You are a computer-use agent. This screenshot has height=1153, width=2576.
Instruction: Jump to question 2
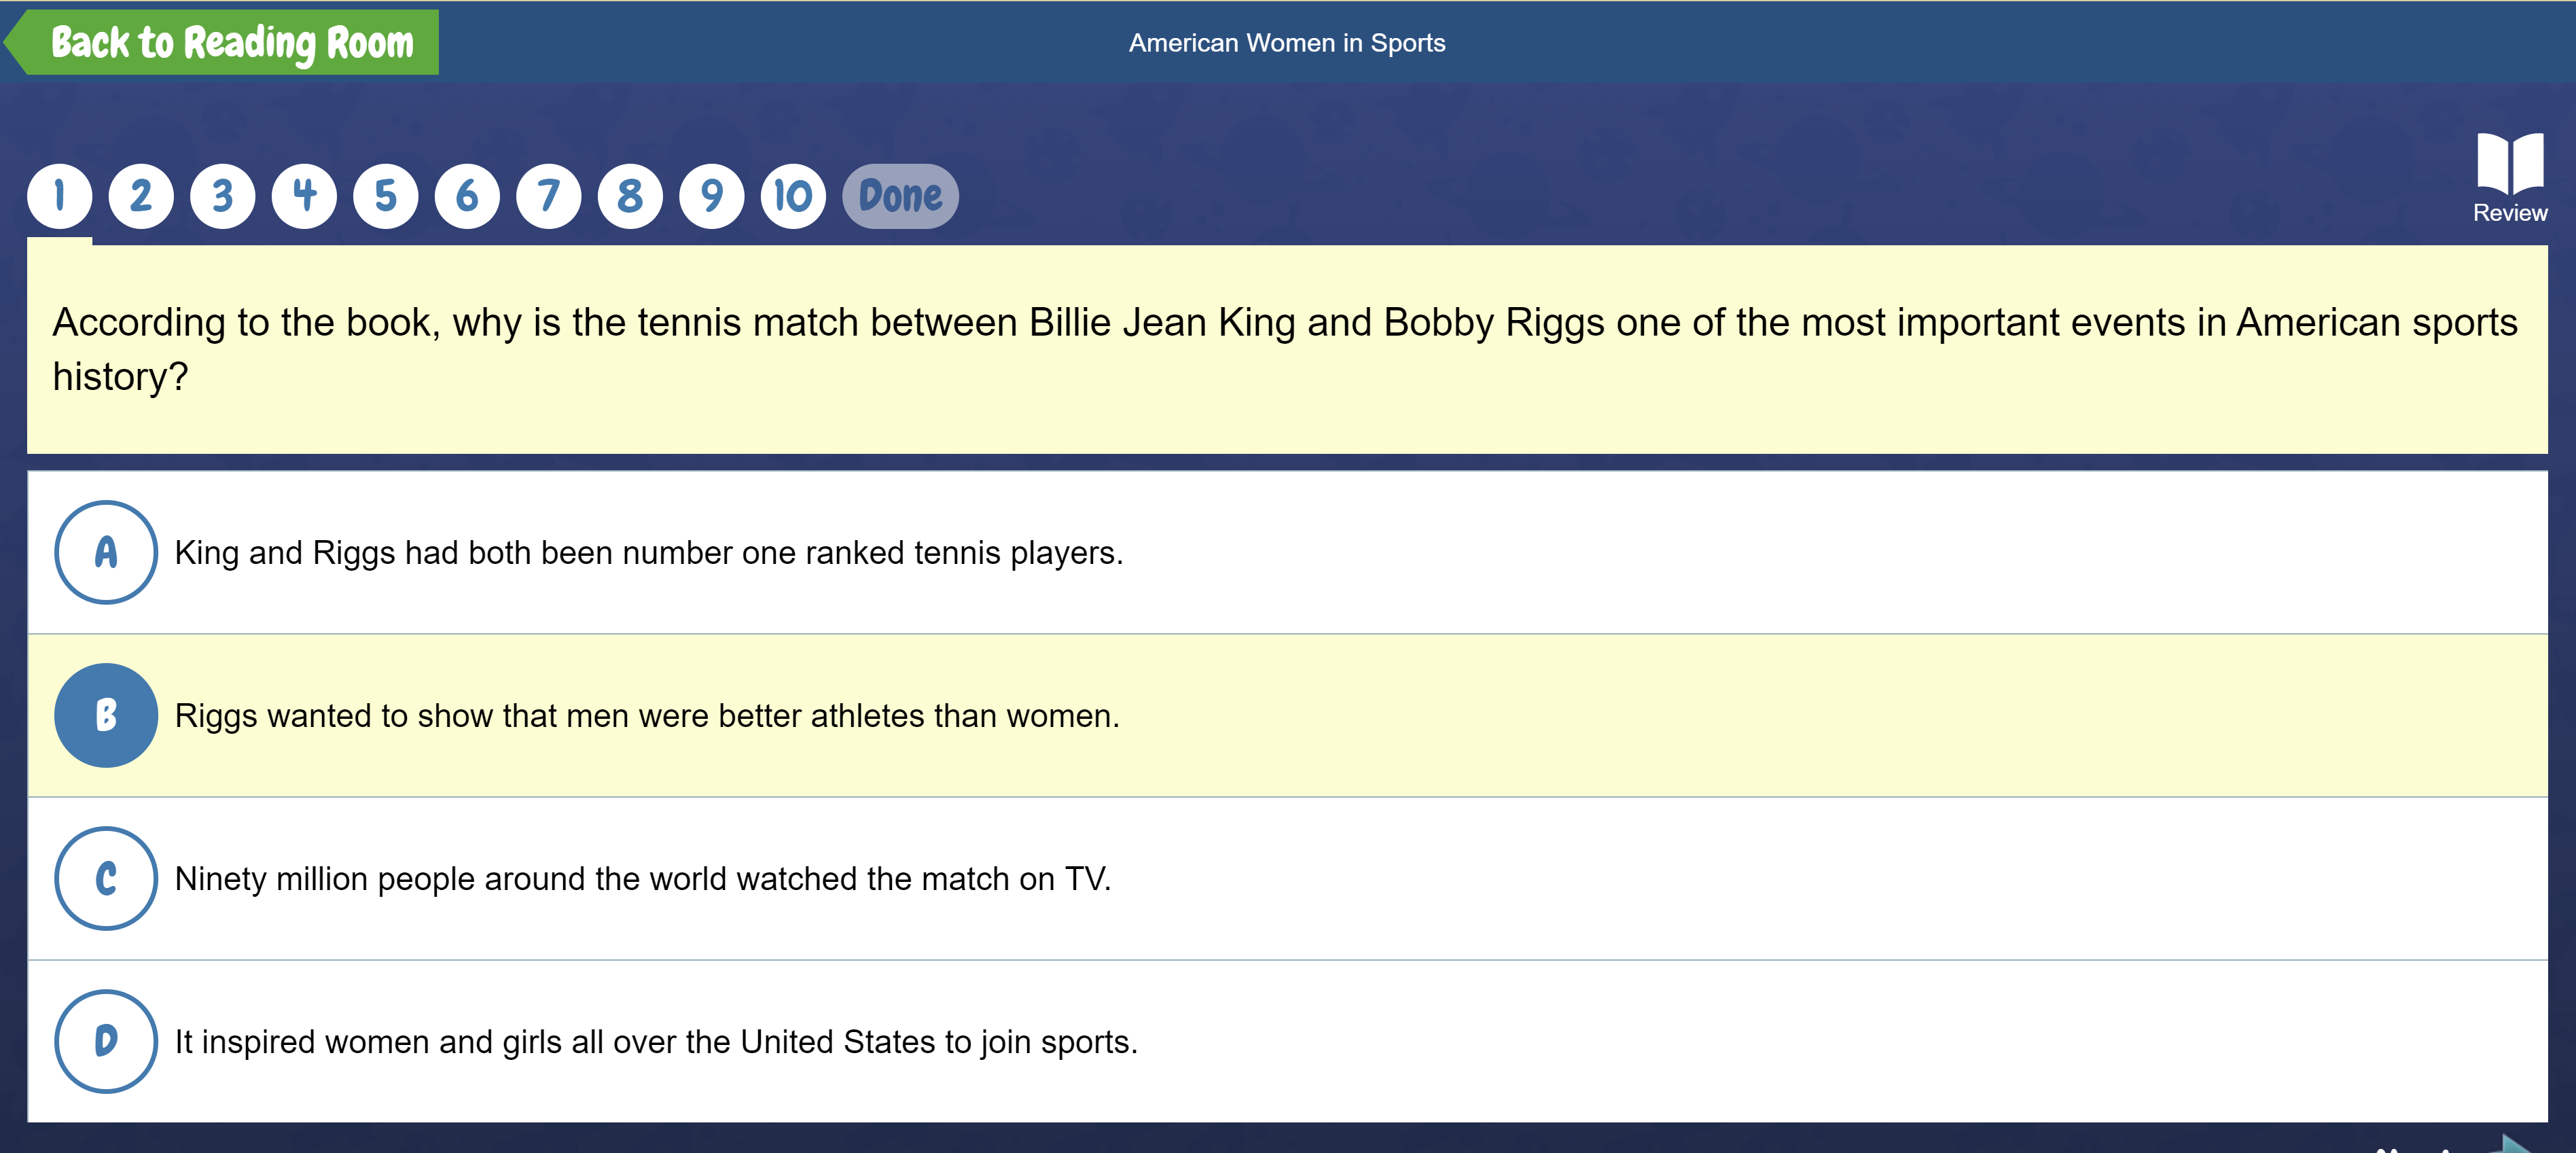coord(141,196)
